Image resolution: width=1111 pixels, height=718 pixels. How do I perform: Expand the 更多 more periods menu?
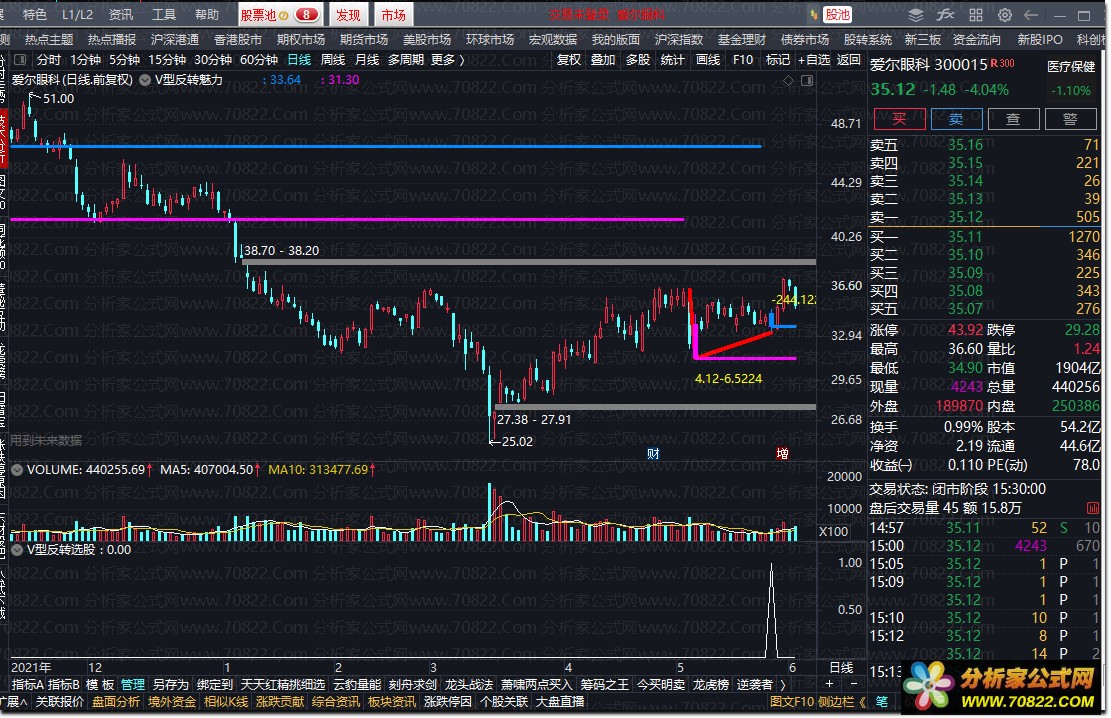click(x=446, y=60)
